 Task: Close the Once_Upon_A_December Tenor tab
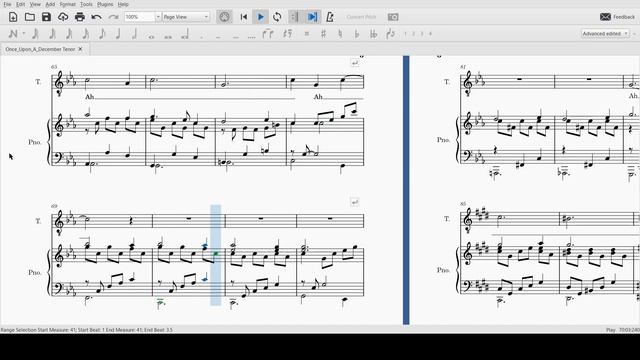coord(80,49)
